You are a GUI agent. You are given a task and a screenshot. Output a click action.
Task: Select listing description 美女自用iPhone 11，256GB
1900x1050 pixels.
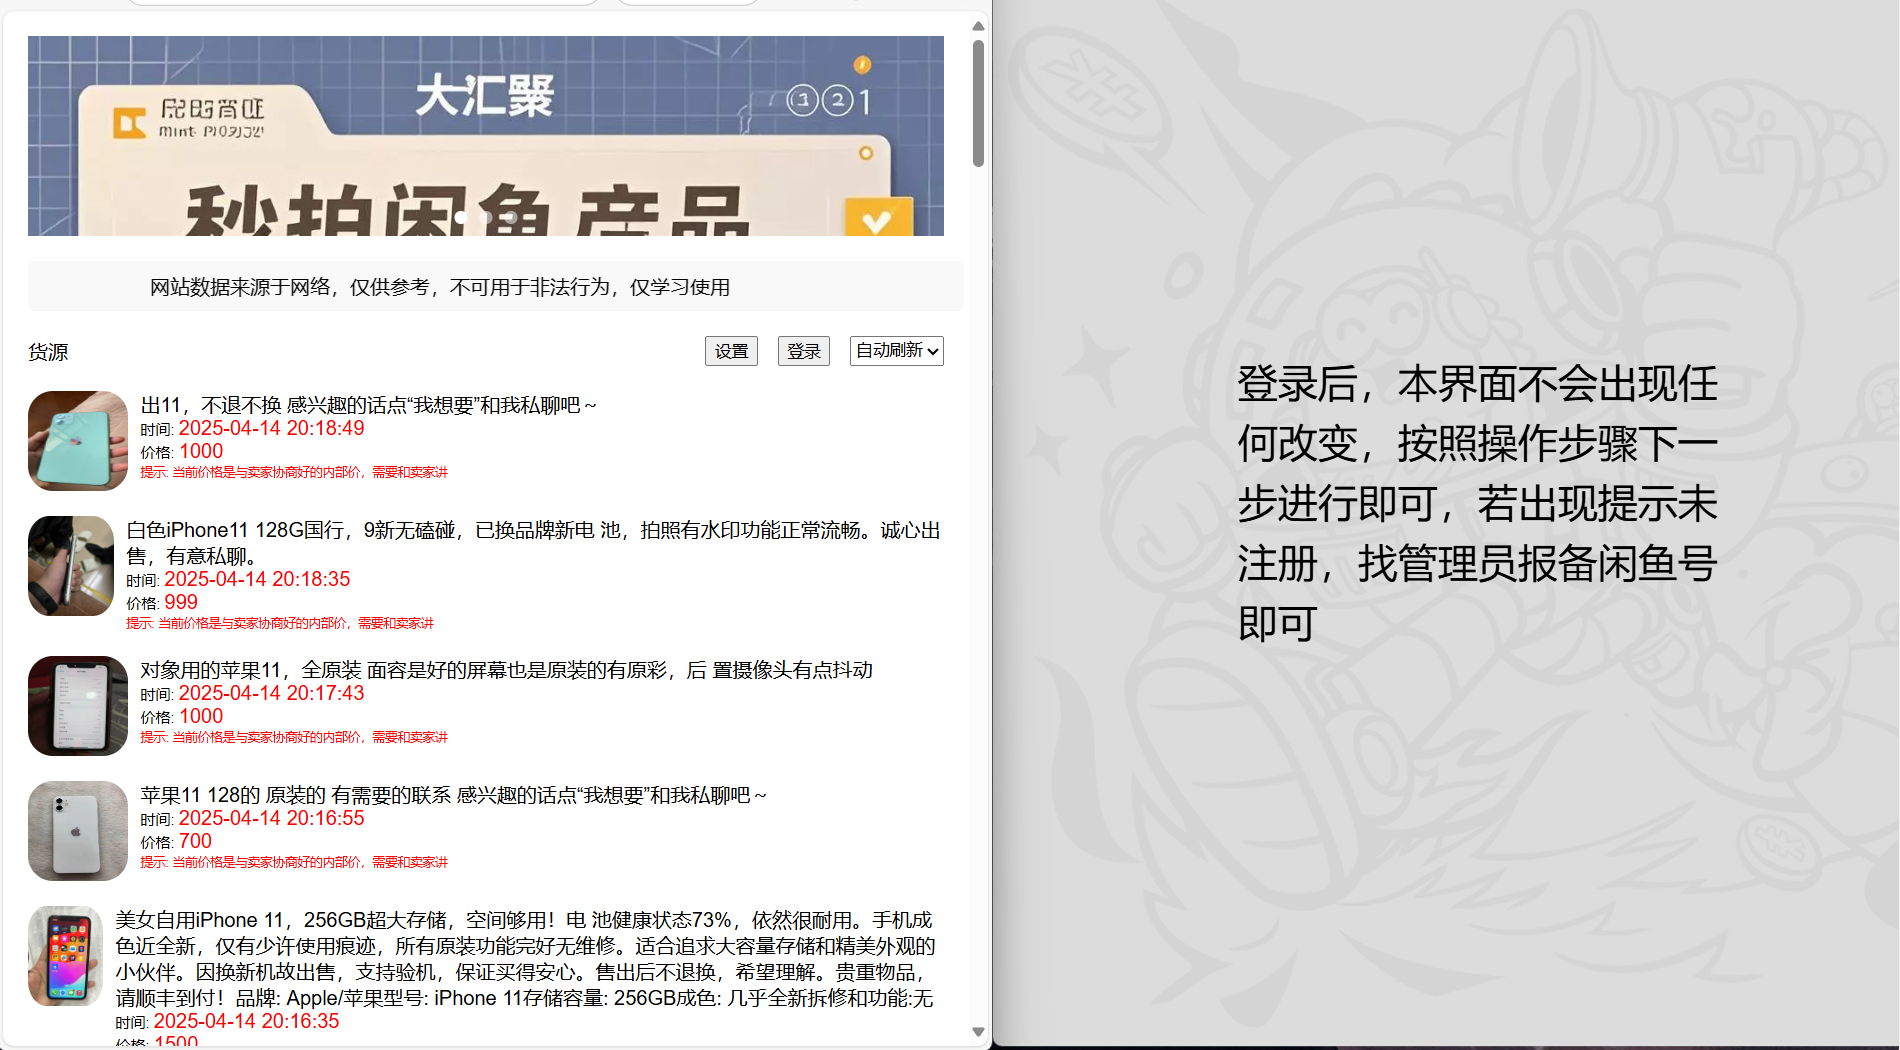coord(525,959)
